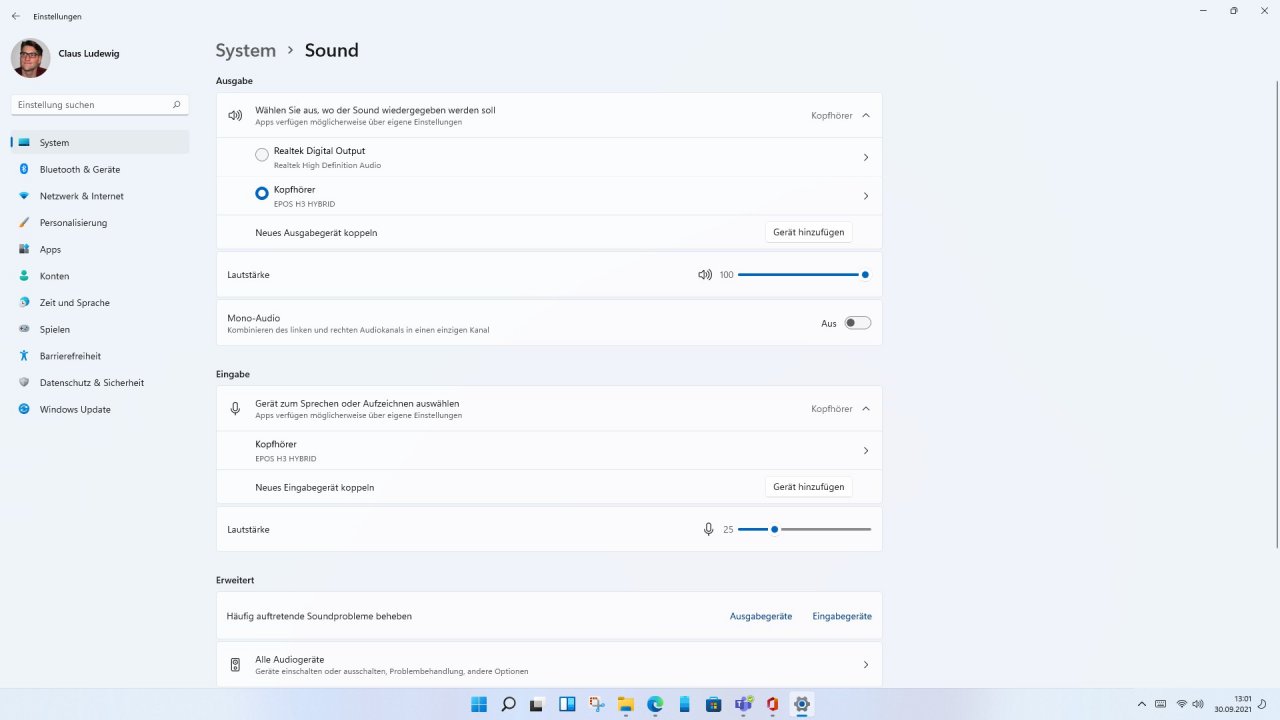Click the output Lautstärke slider
Viewport: 1280px width, 720px height.
(804, 274)
